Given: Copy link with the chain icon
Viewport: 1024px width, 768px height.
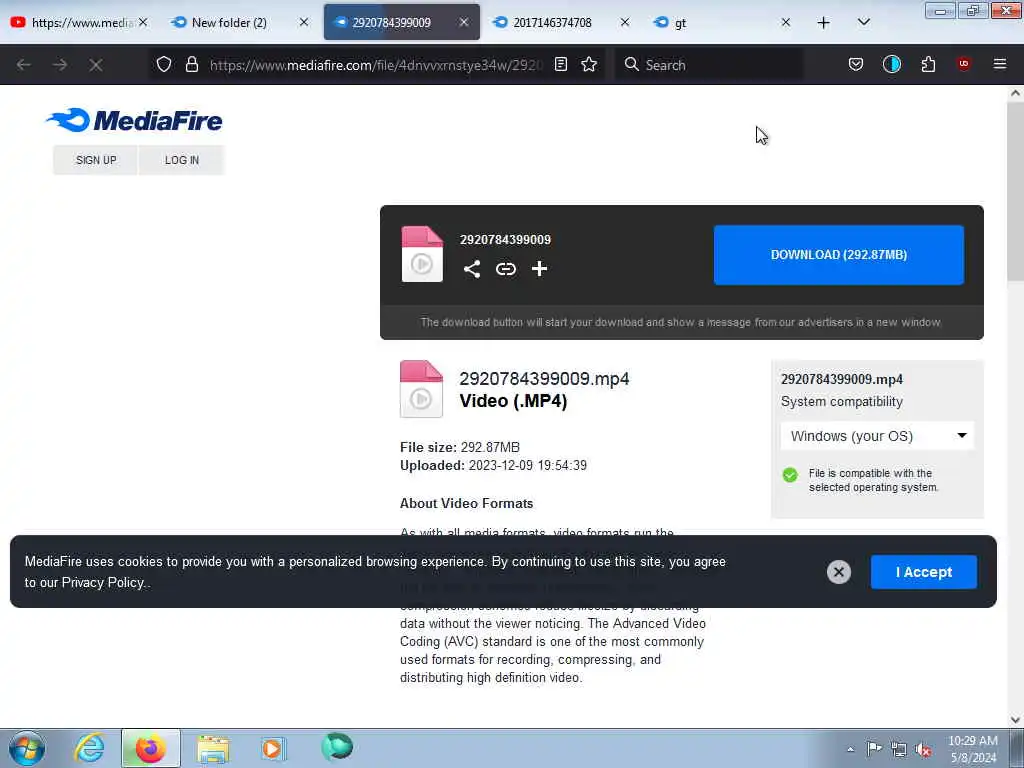Looking at the screenshot, I should [505, 269].
